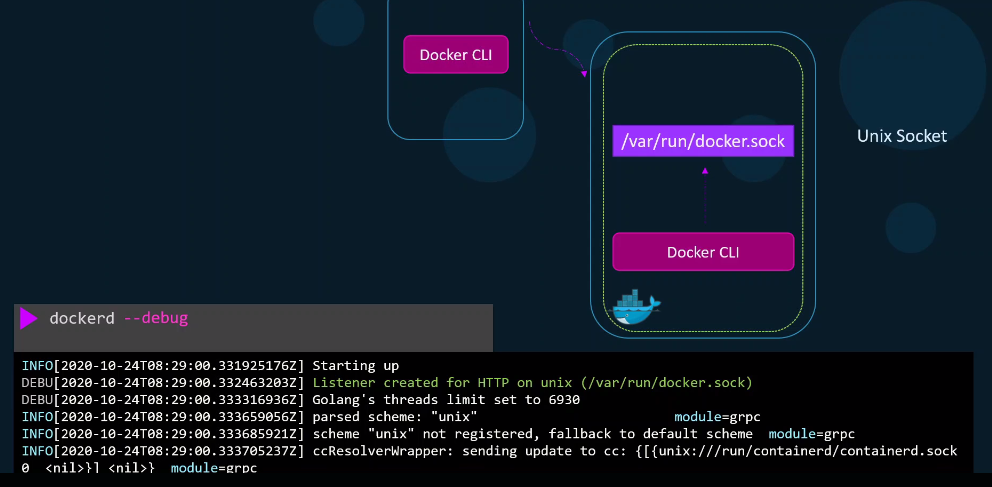Image resolution: width=992 pixels, height=487 pixels.
Task: Click the 'Golang's threads limit set to 6930' message
Action: click(446, 400)
